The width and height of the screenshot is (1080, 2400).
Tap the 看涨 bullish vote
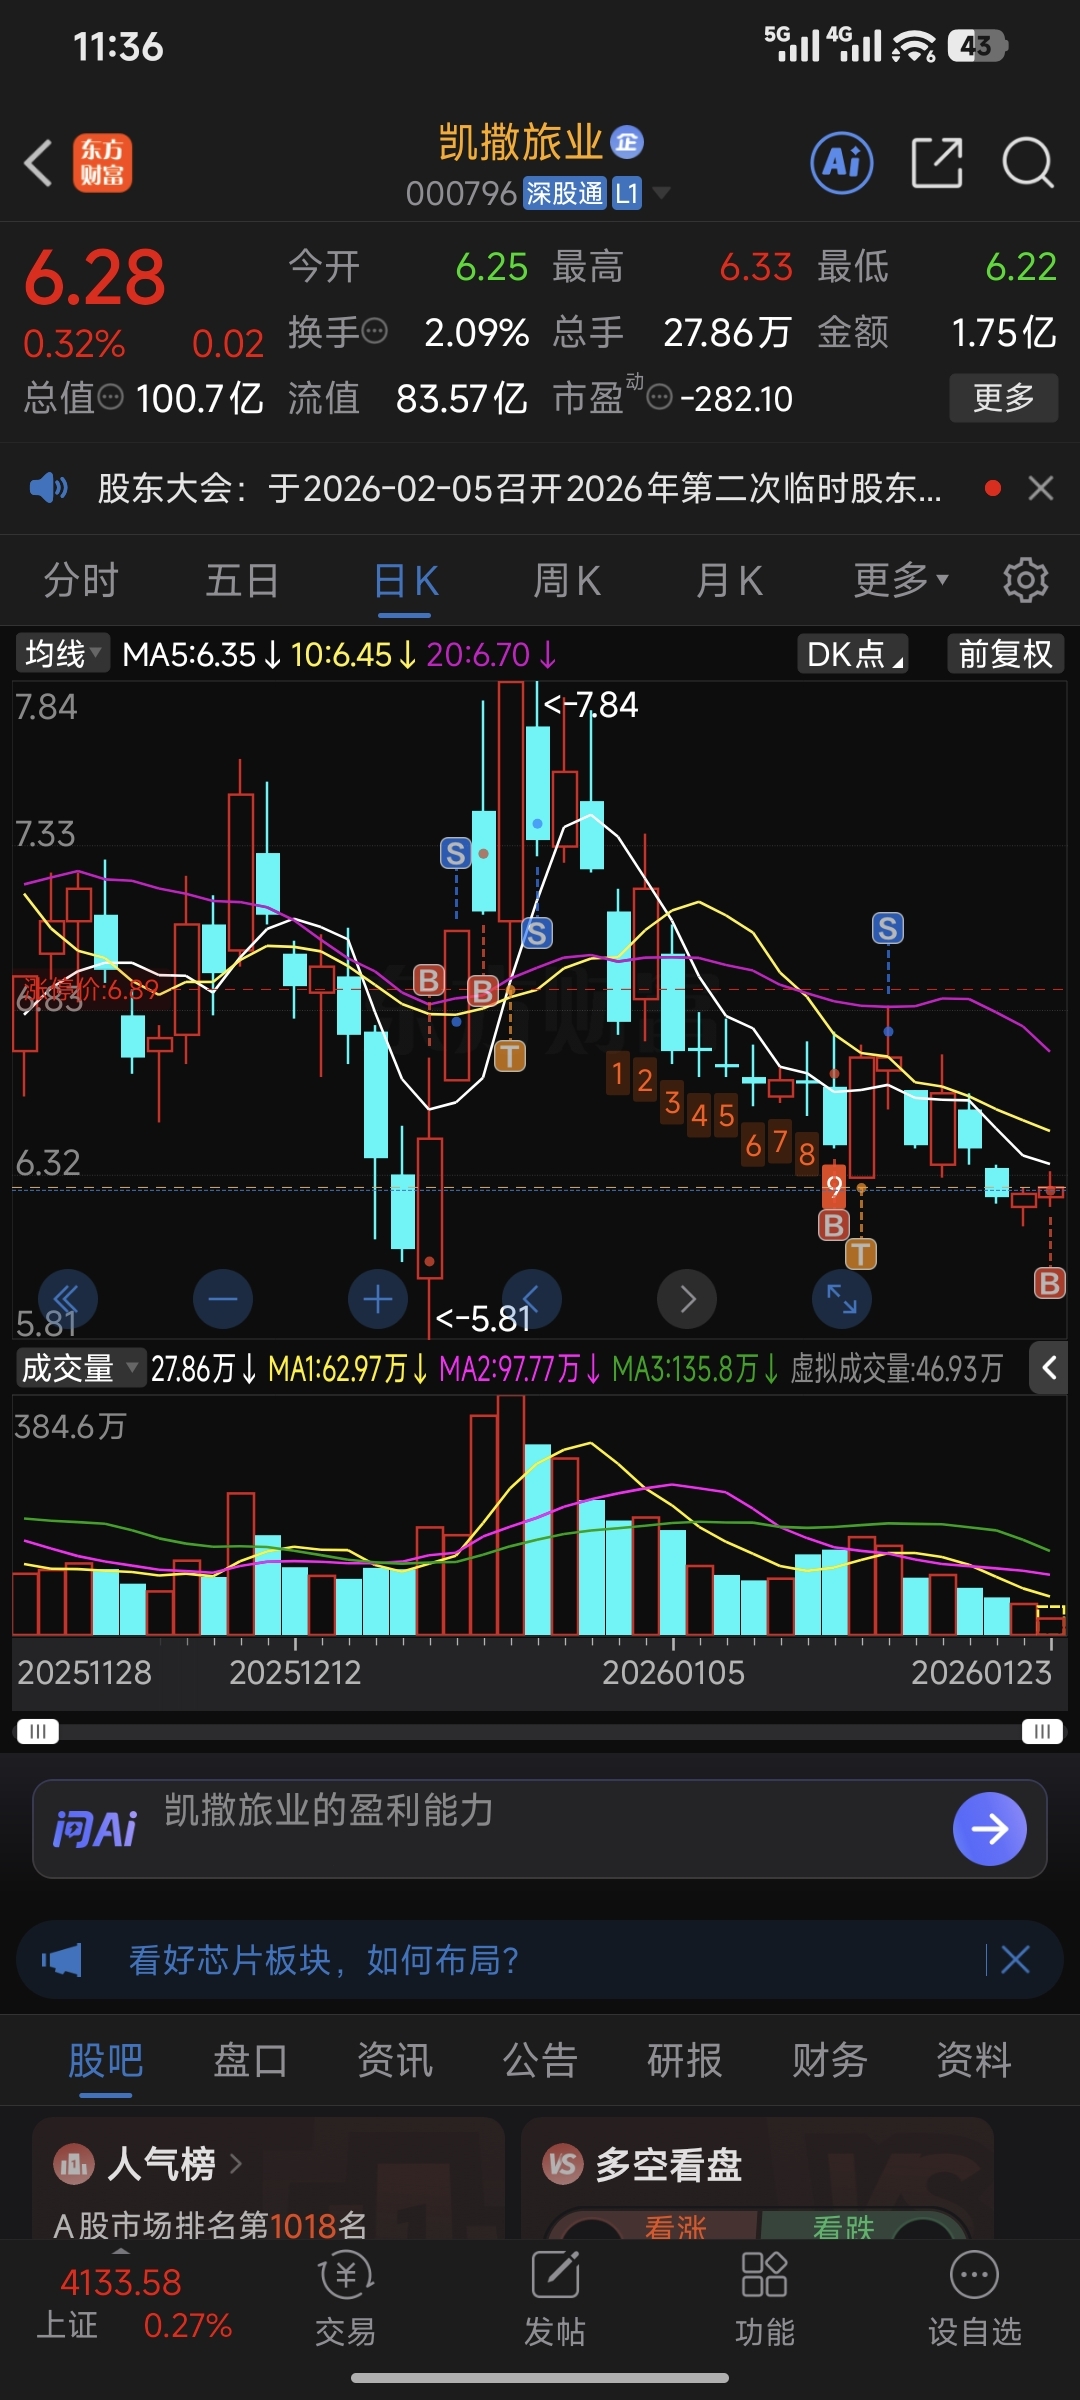tap(675, 2226)
